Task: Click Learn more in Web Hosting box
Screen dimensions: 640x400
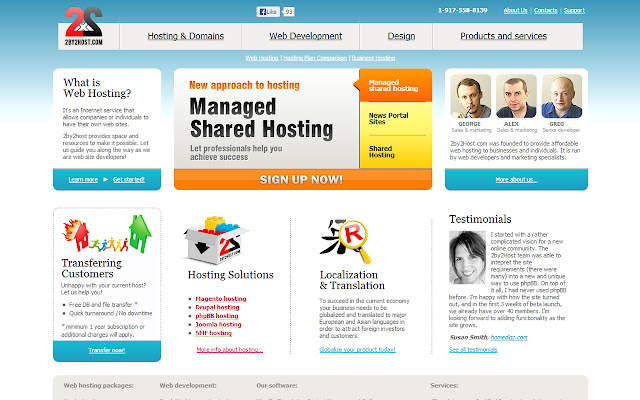Action: [x=83, y=180]
